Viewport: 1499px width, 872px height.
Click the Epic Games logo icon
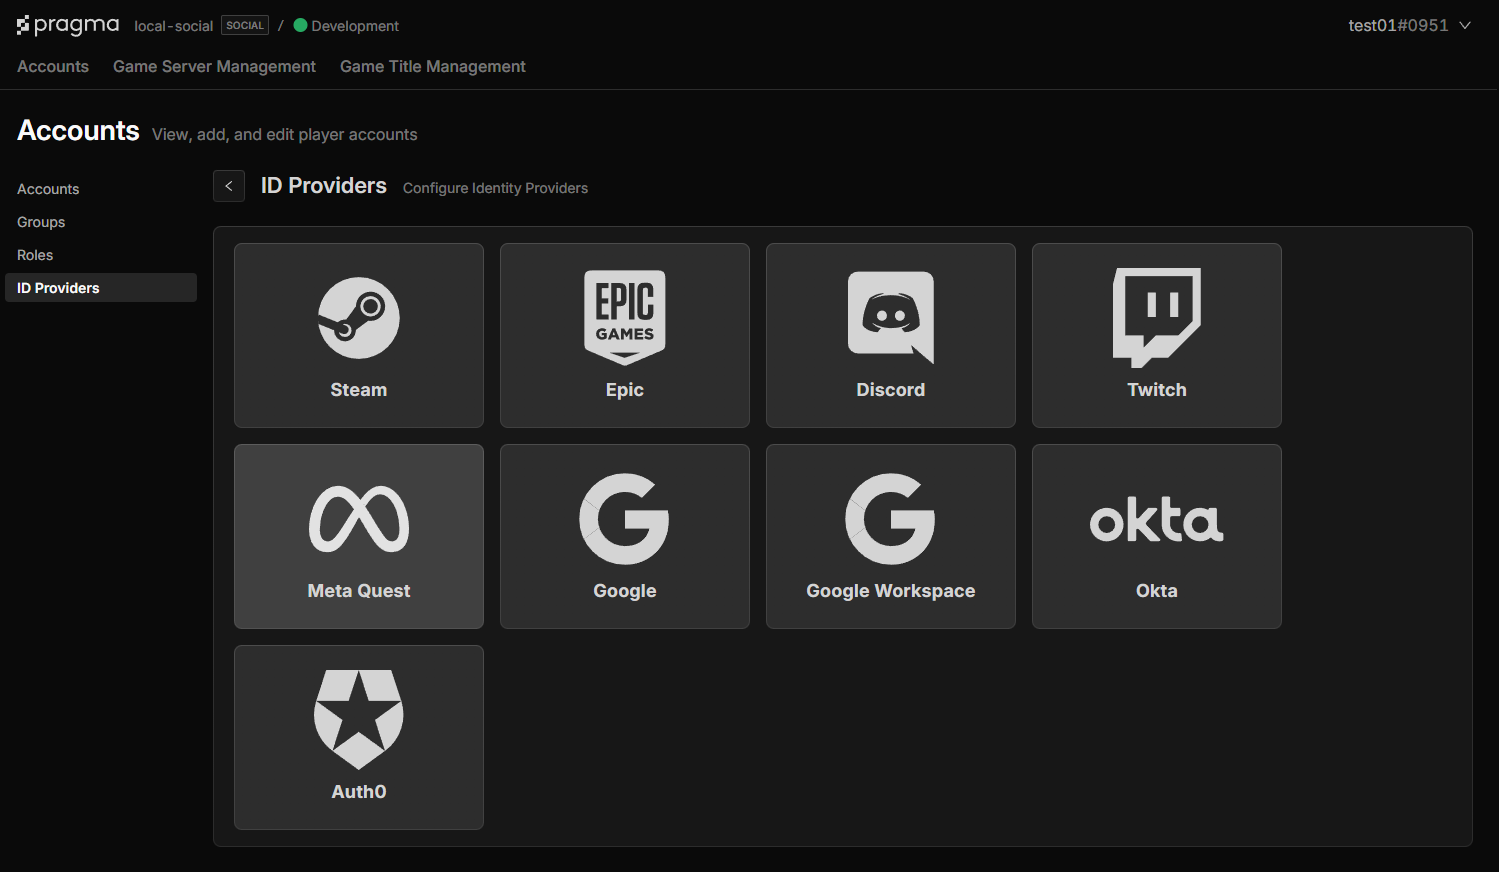(x=625, y=318)
